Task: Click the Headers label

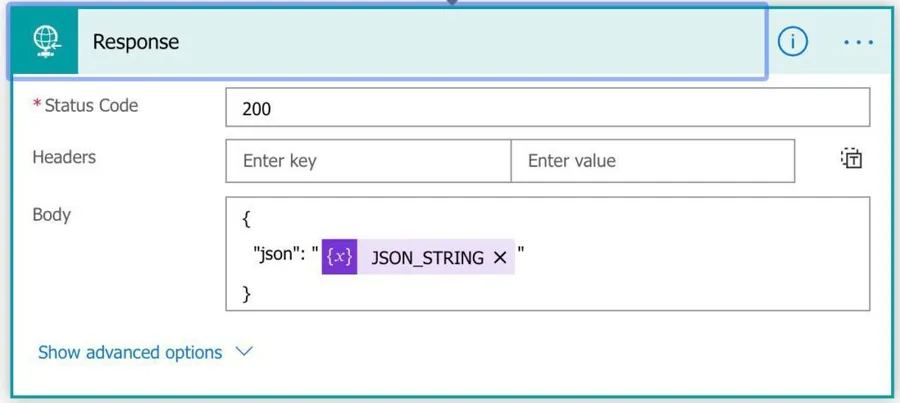Action: tap(64, 158)
